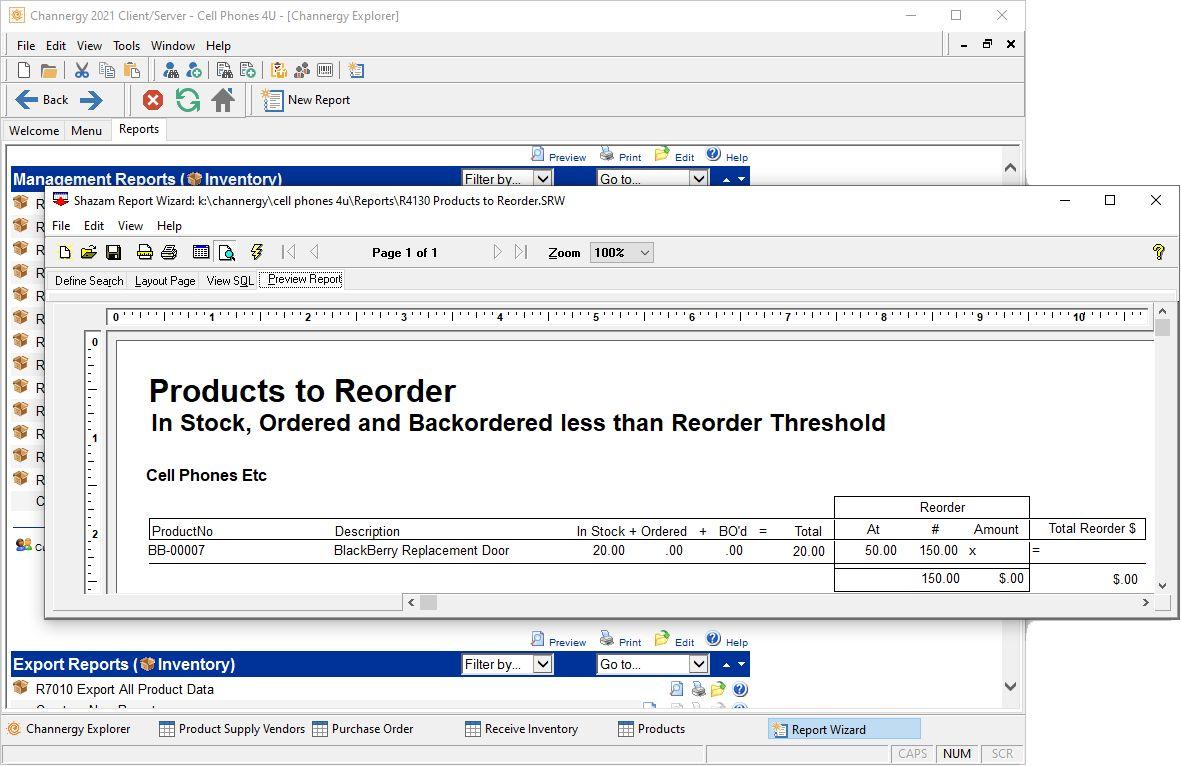Open Filter by dropdown in Management Reports header
Image resolution: width=1181 pixels, height=766 pixels.
(x=508, y=179)
